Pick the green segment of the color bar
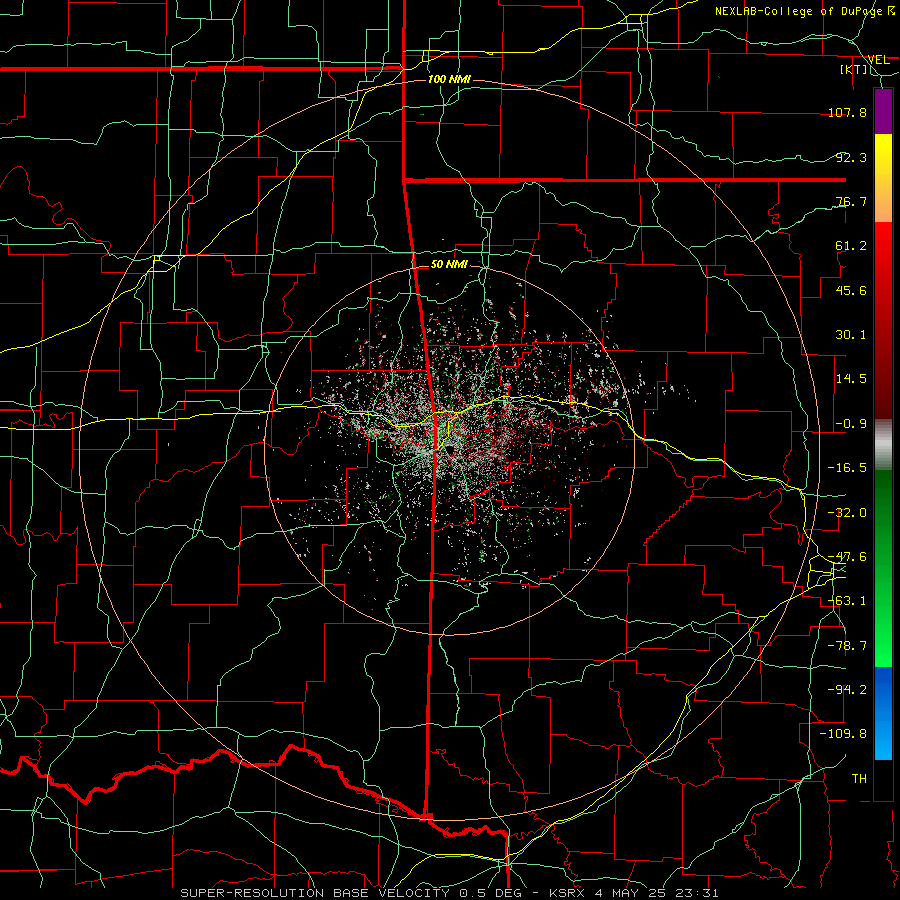The width and height of the screenshot is (900, 900). click(x=883, y=568)
